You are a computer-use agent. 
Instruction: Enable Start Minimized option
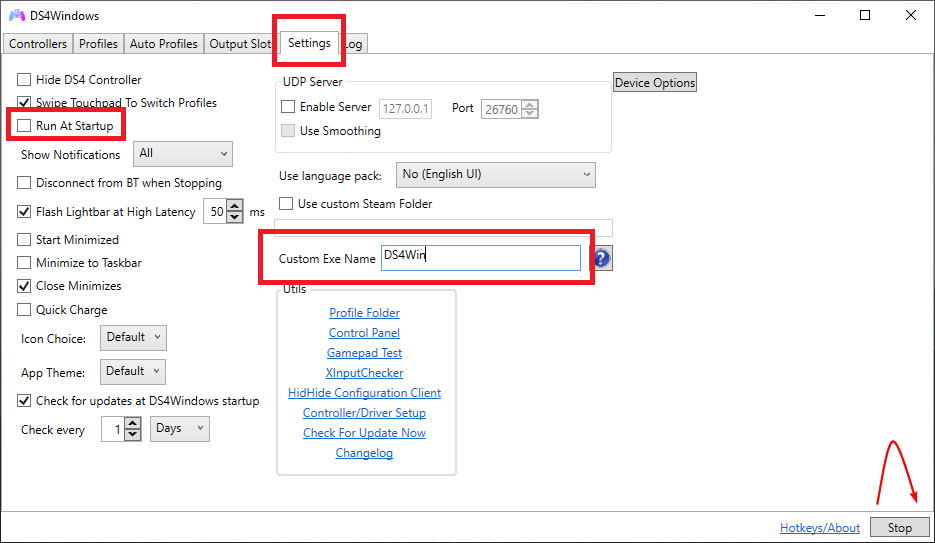click(x=24, y=240)
